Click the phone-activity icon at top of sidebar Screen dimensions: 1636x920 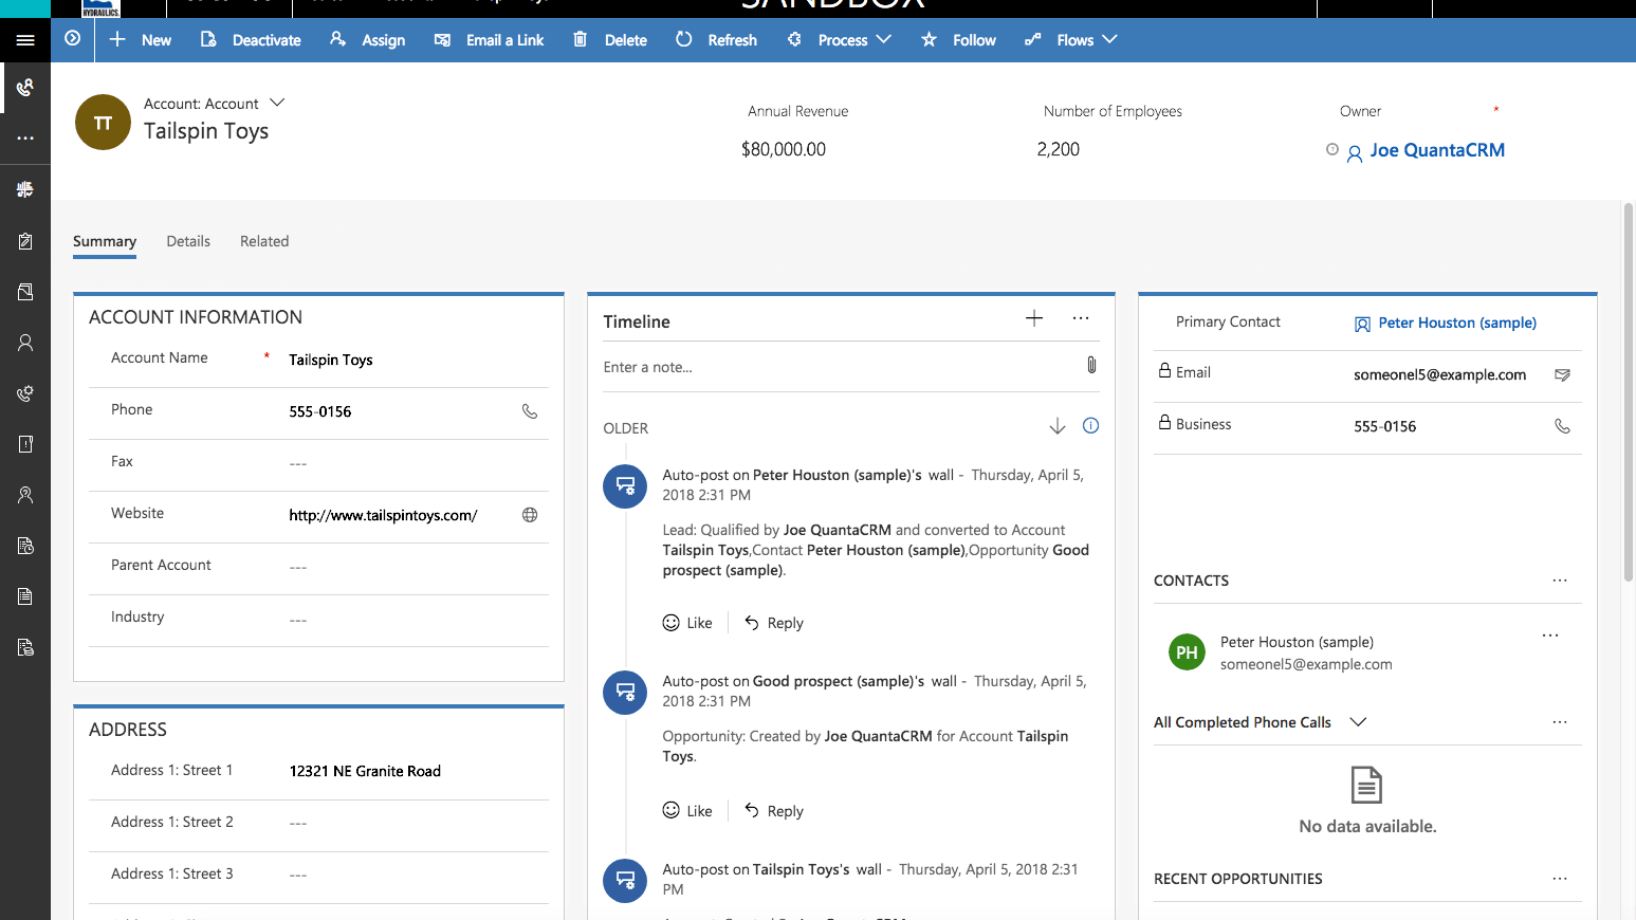point(25,87)
